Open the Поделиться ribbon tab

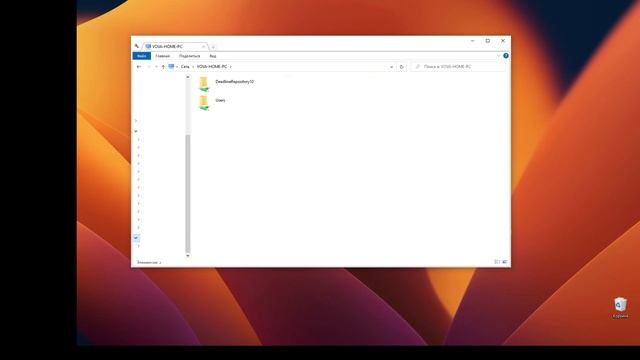189,56
